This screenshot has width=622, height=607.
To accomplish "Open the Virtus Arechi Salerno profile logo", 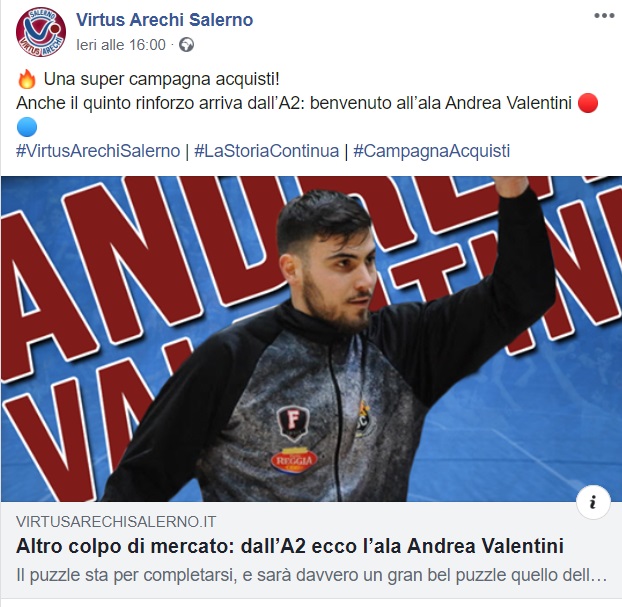I will [41, 32].
